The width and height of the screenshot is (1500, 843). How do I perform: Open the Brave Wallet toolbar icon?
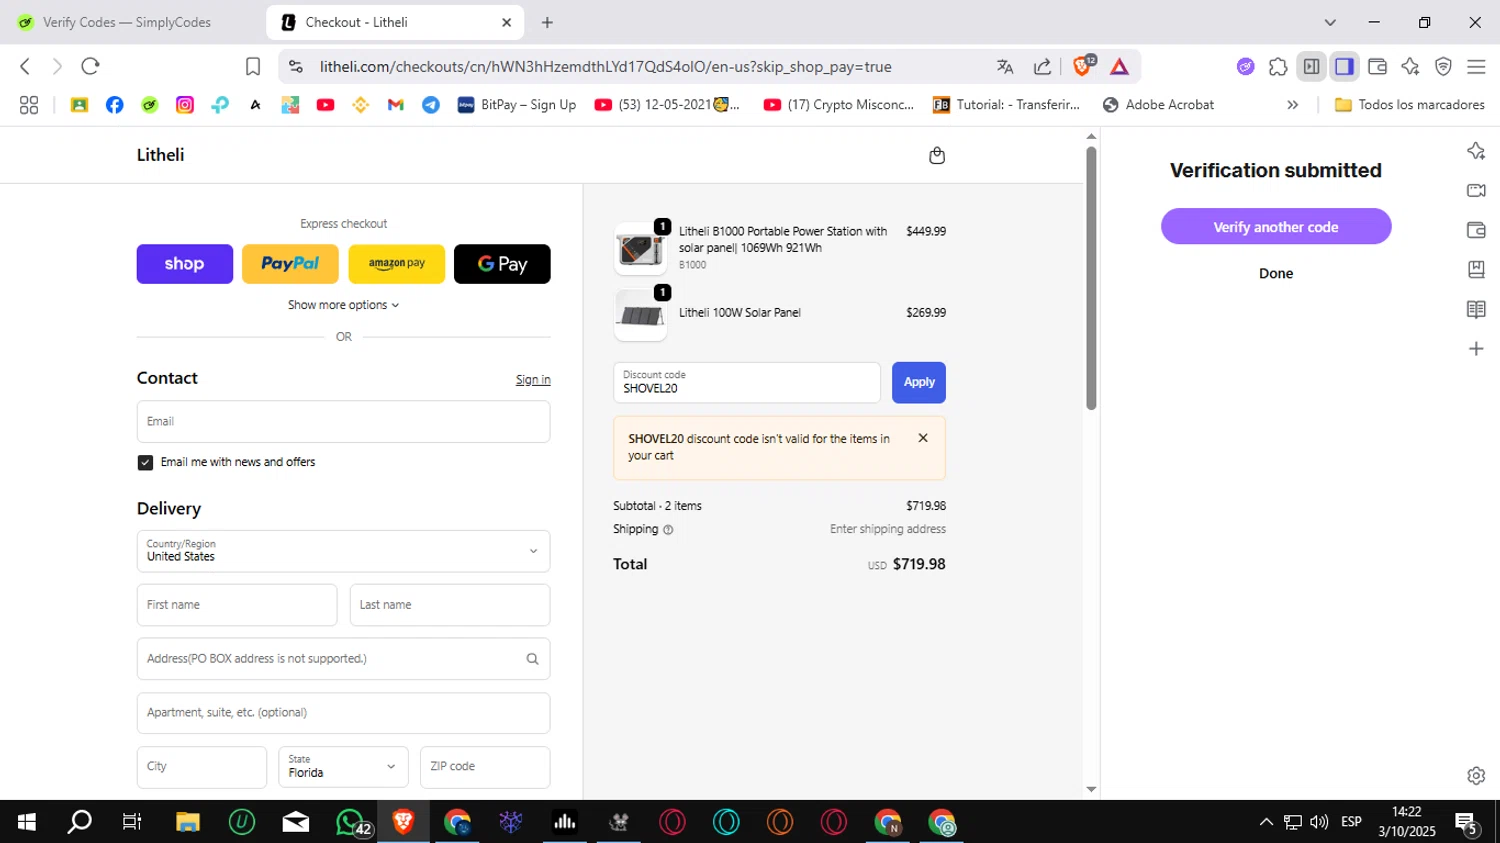1377,67
